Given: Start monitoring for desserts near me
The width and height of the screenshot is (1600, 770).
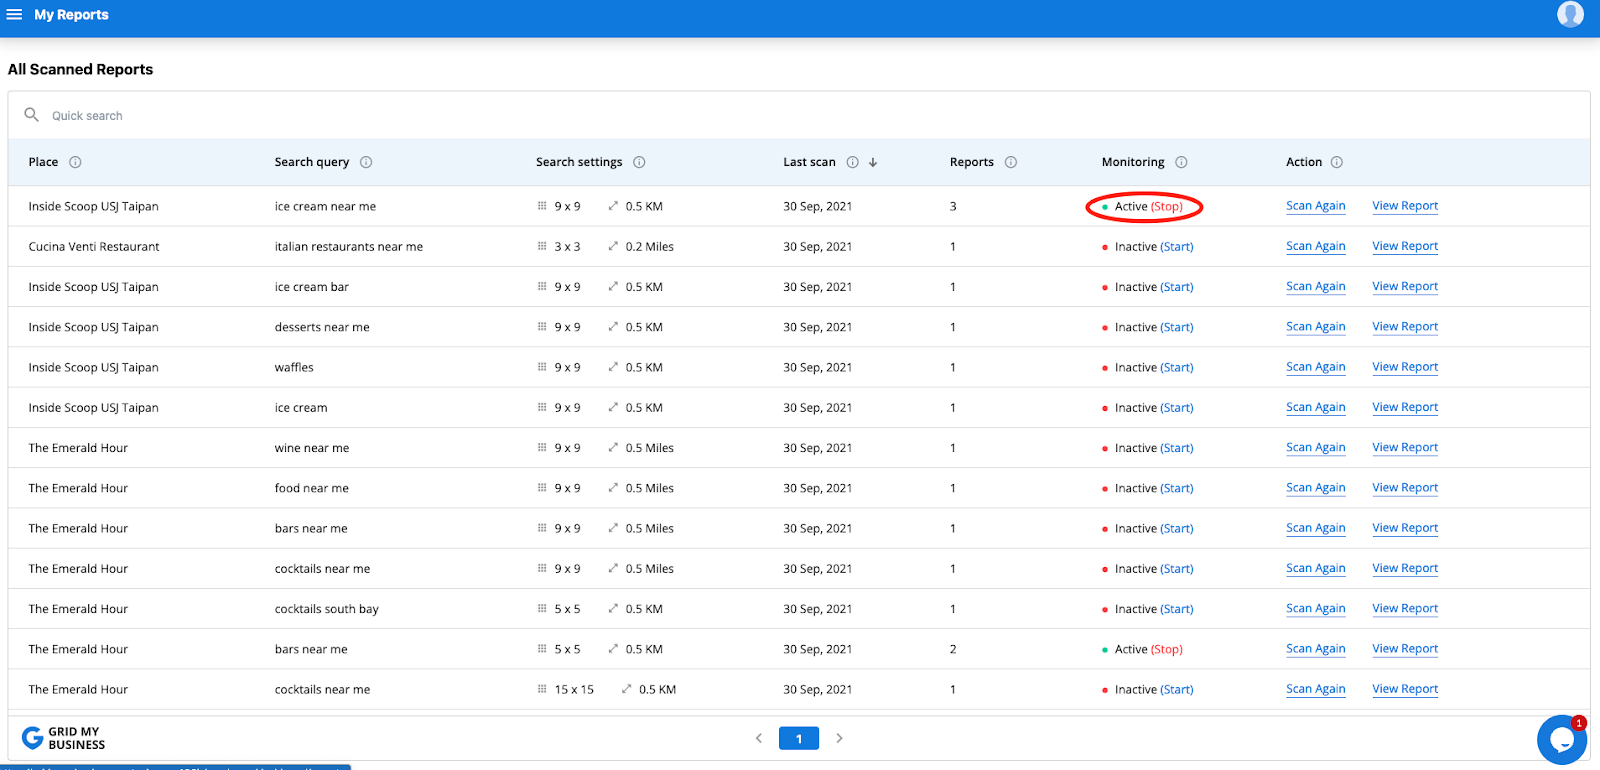Looking at the screenshot, I should [1177, 327].
